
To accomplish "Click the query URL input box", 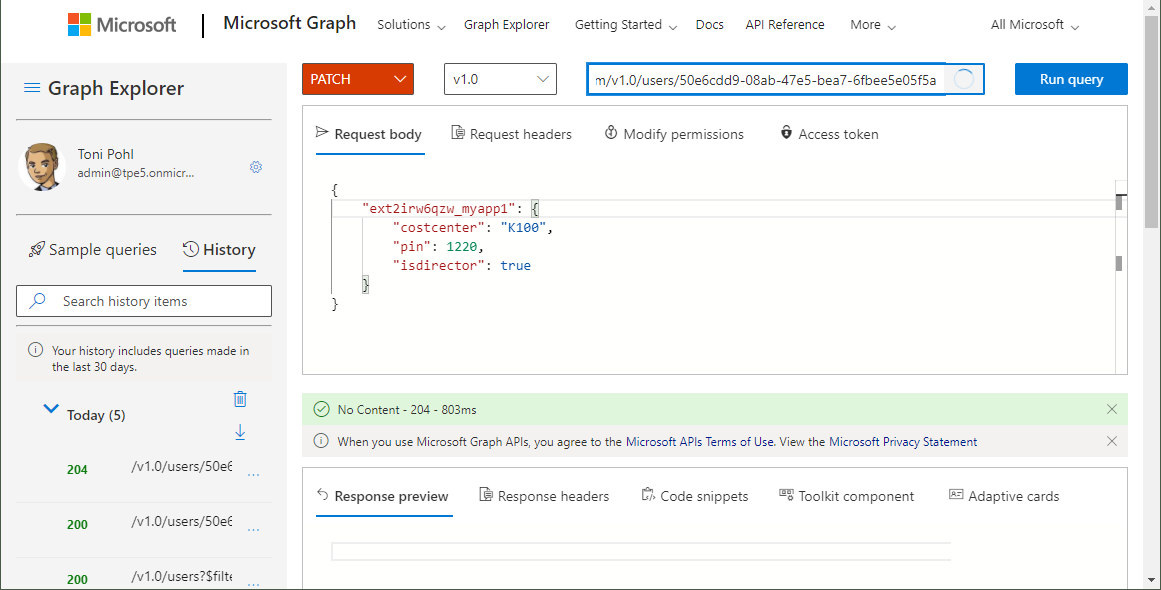I will point(766,80).
